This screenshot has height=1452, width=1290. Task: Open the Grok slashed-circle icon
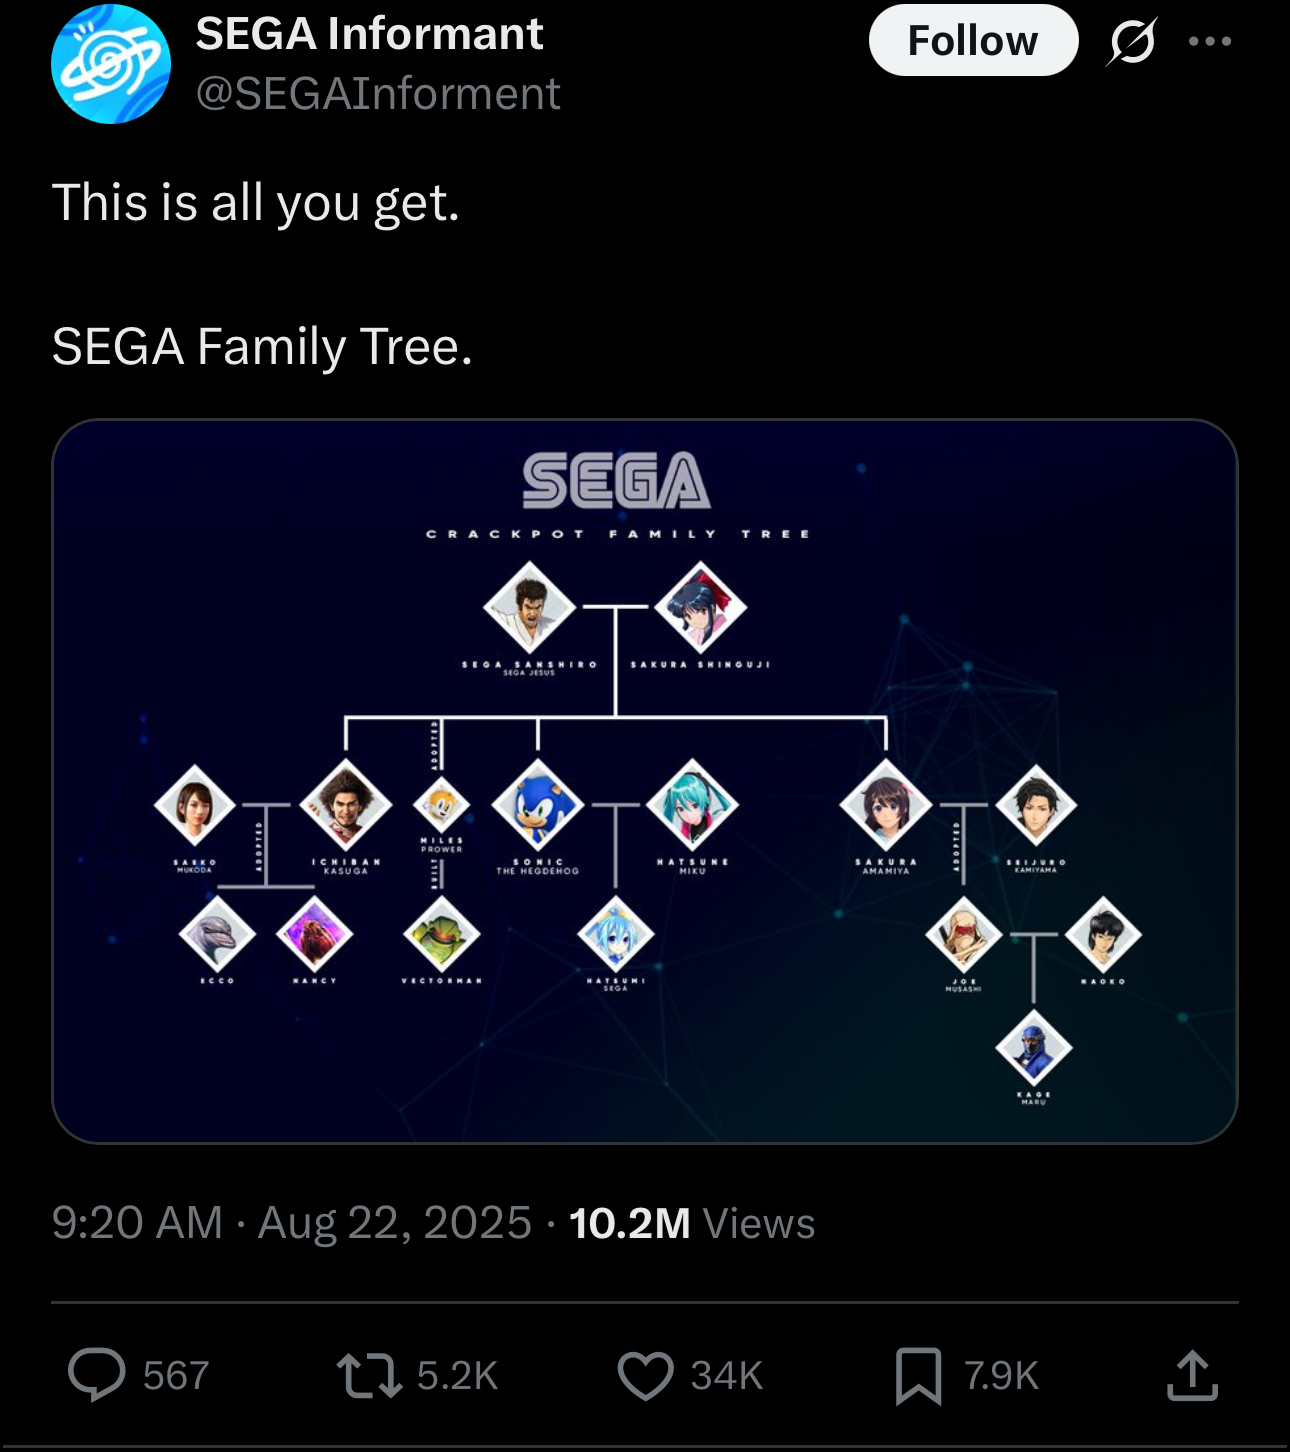(x=1132, y=42)
